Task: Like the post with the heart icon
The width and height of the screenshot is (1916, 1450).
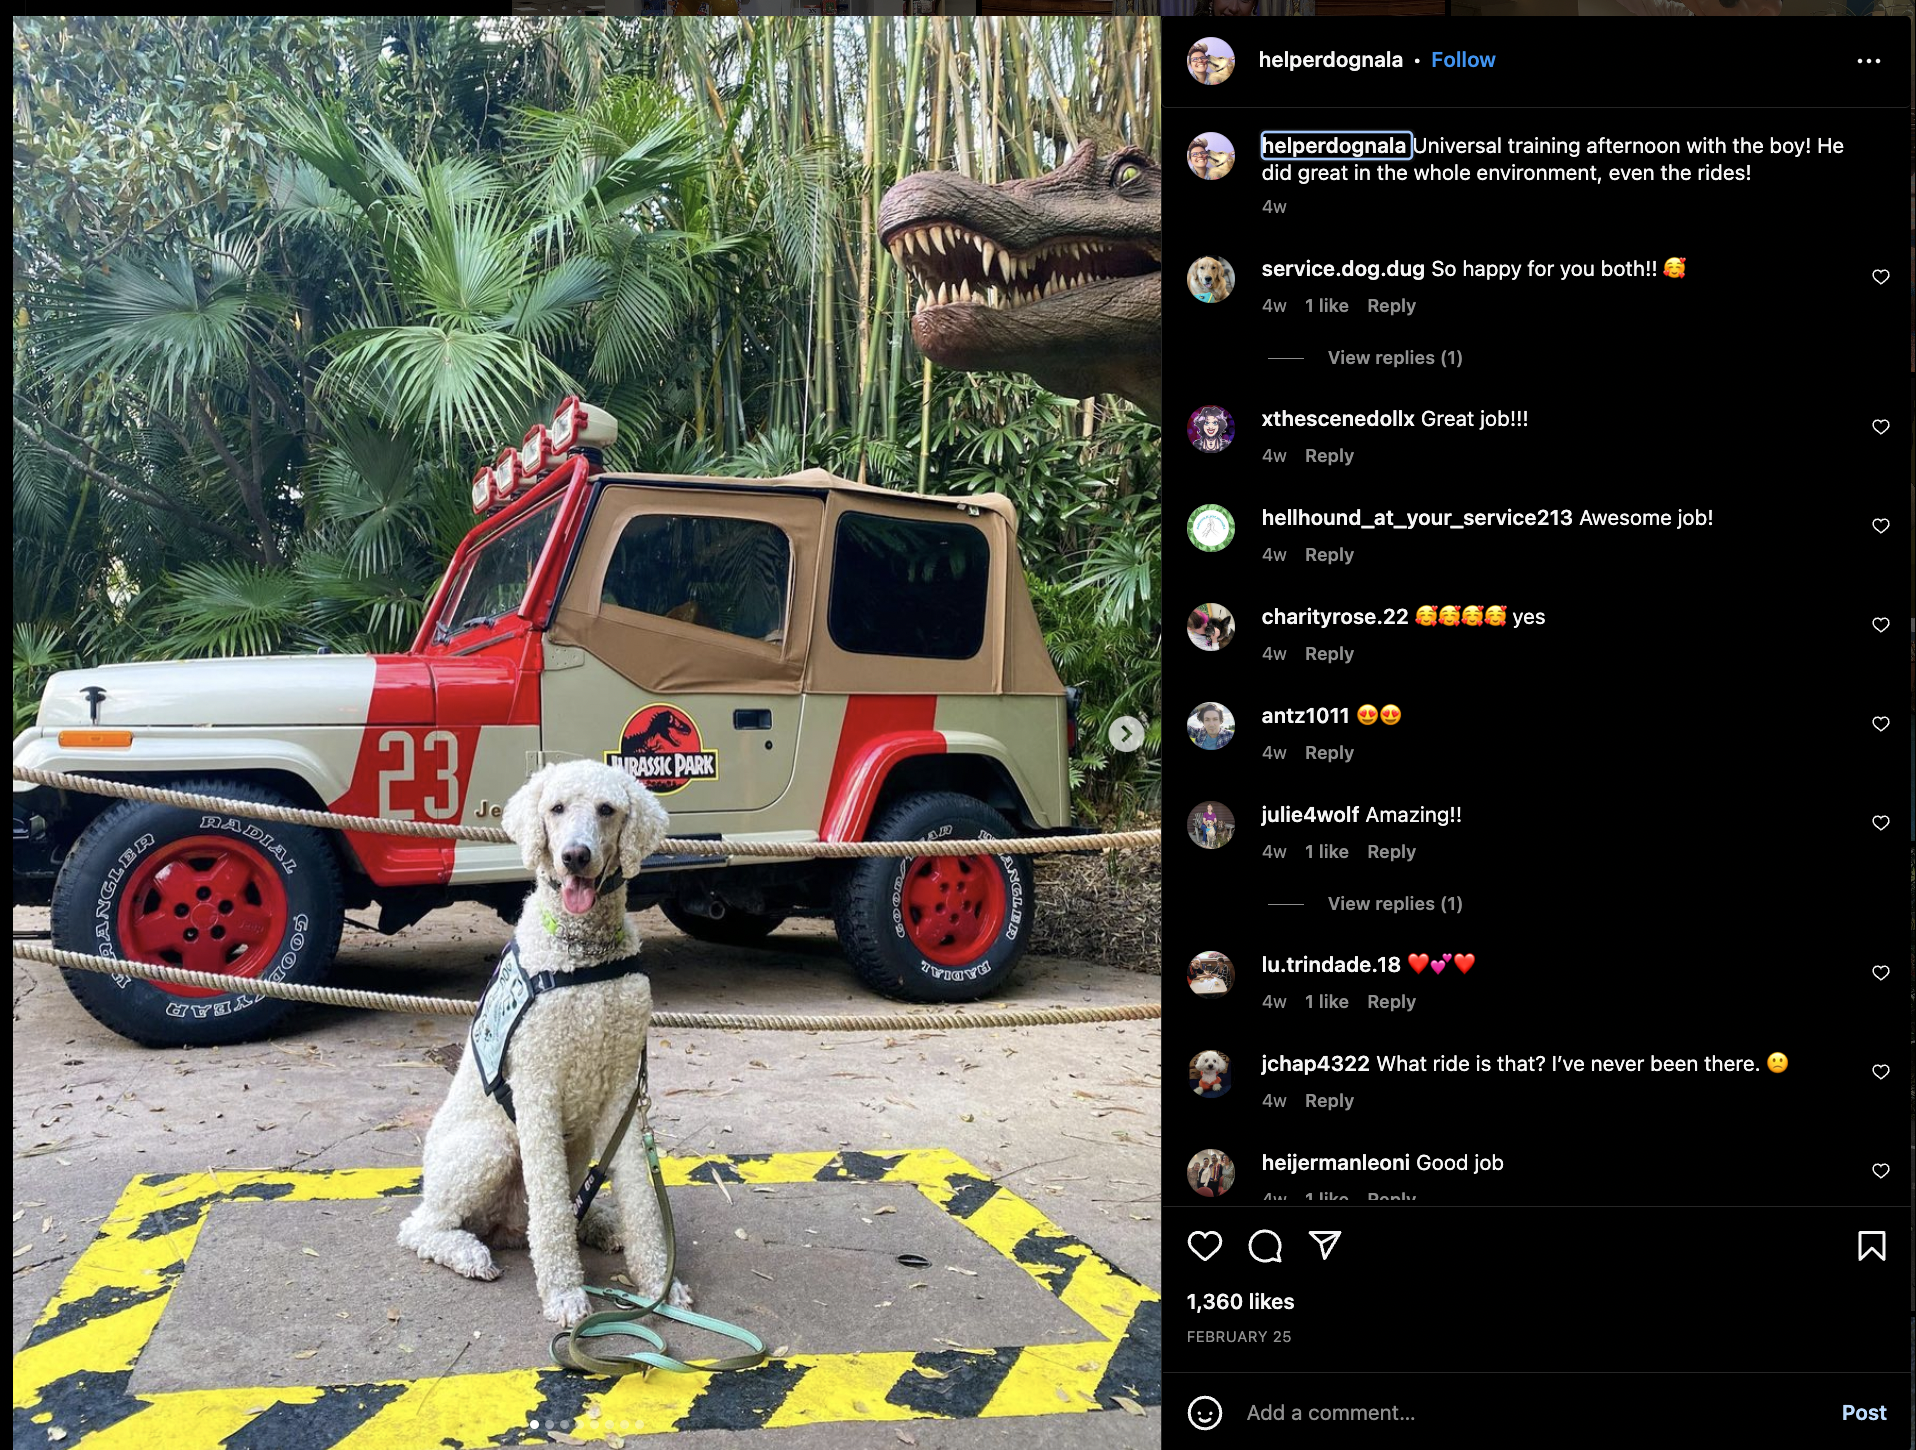Action: point(1205,1246)
